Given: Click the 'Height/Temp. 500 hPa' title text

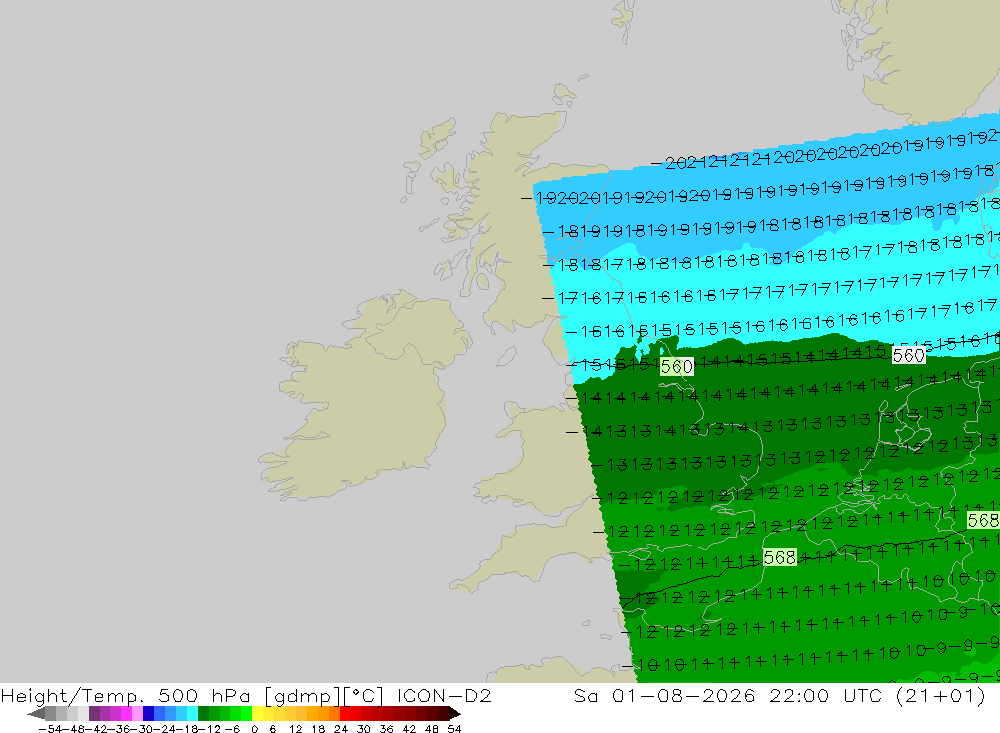Looking at the screenshot, I should click(x=126, y=695).
